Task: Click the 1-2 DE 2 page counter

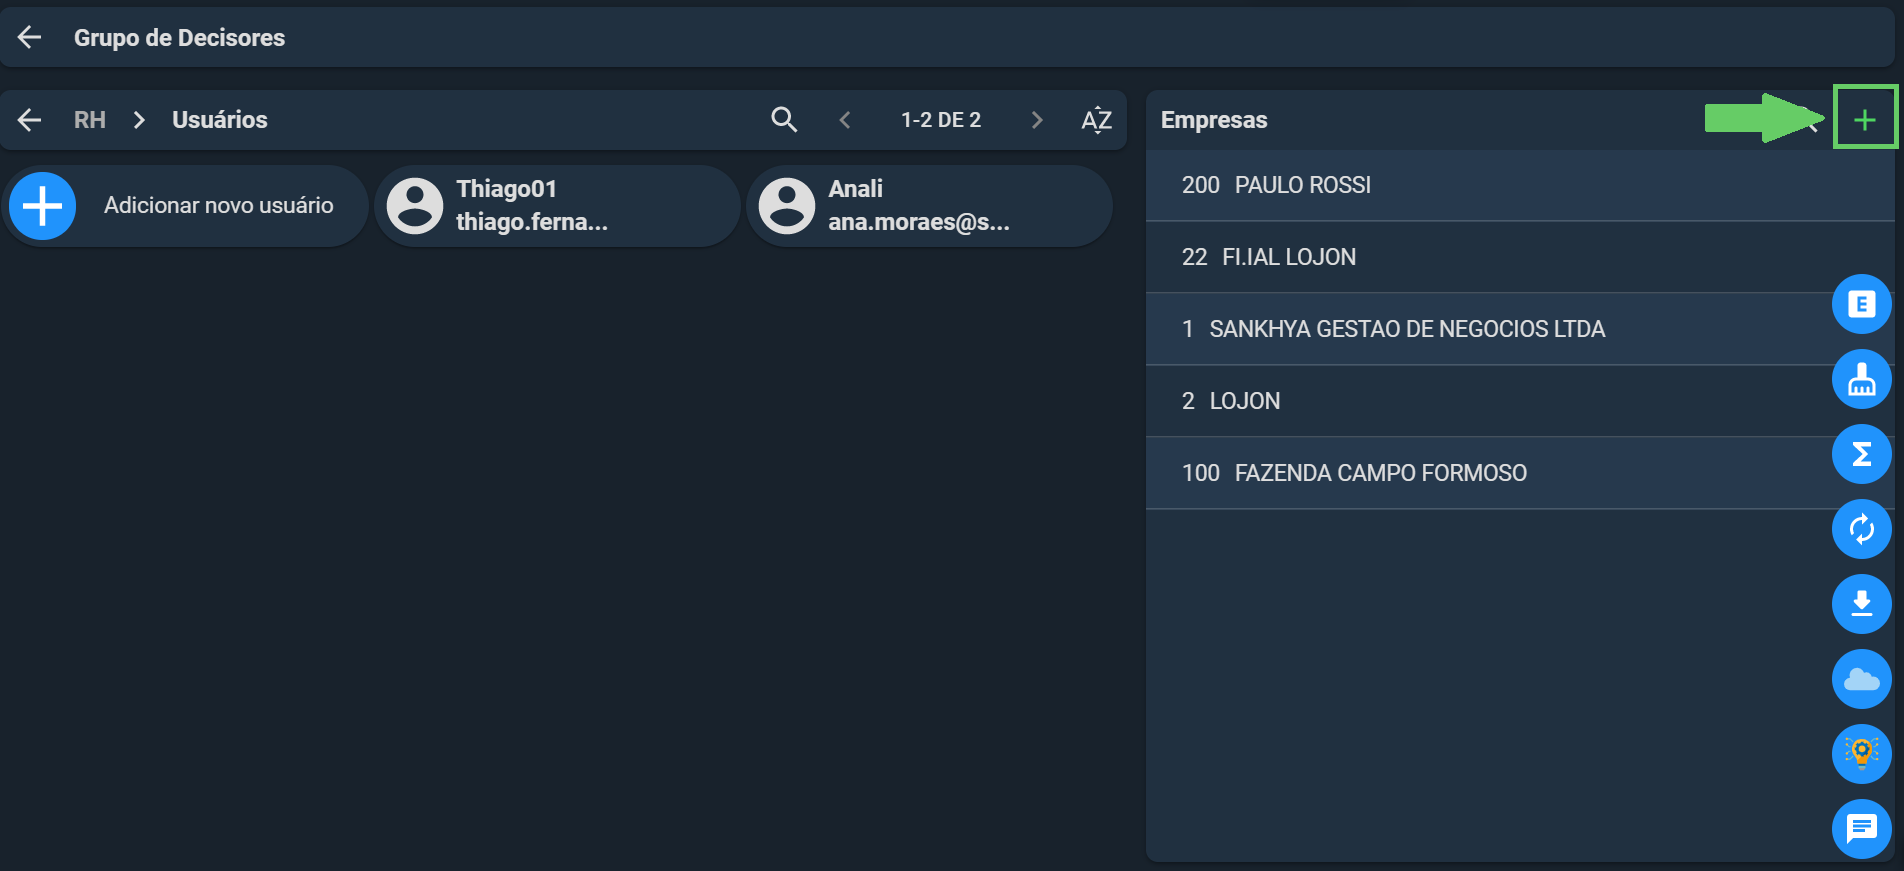Action: [941, 120]
